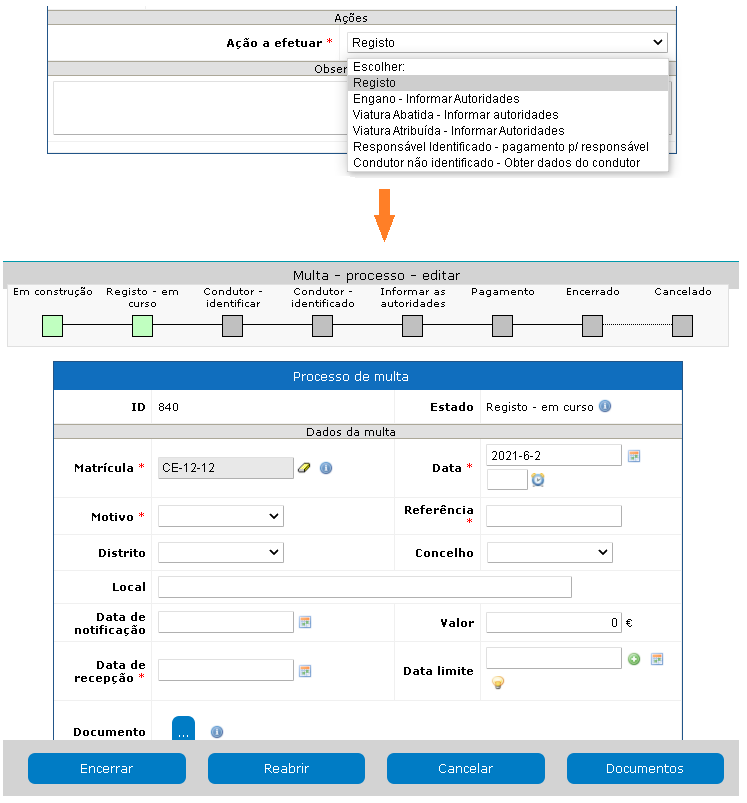
Task: Click the eraser icon beside Matrícula field
Action: 305,468
